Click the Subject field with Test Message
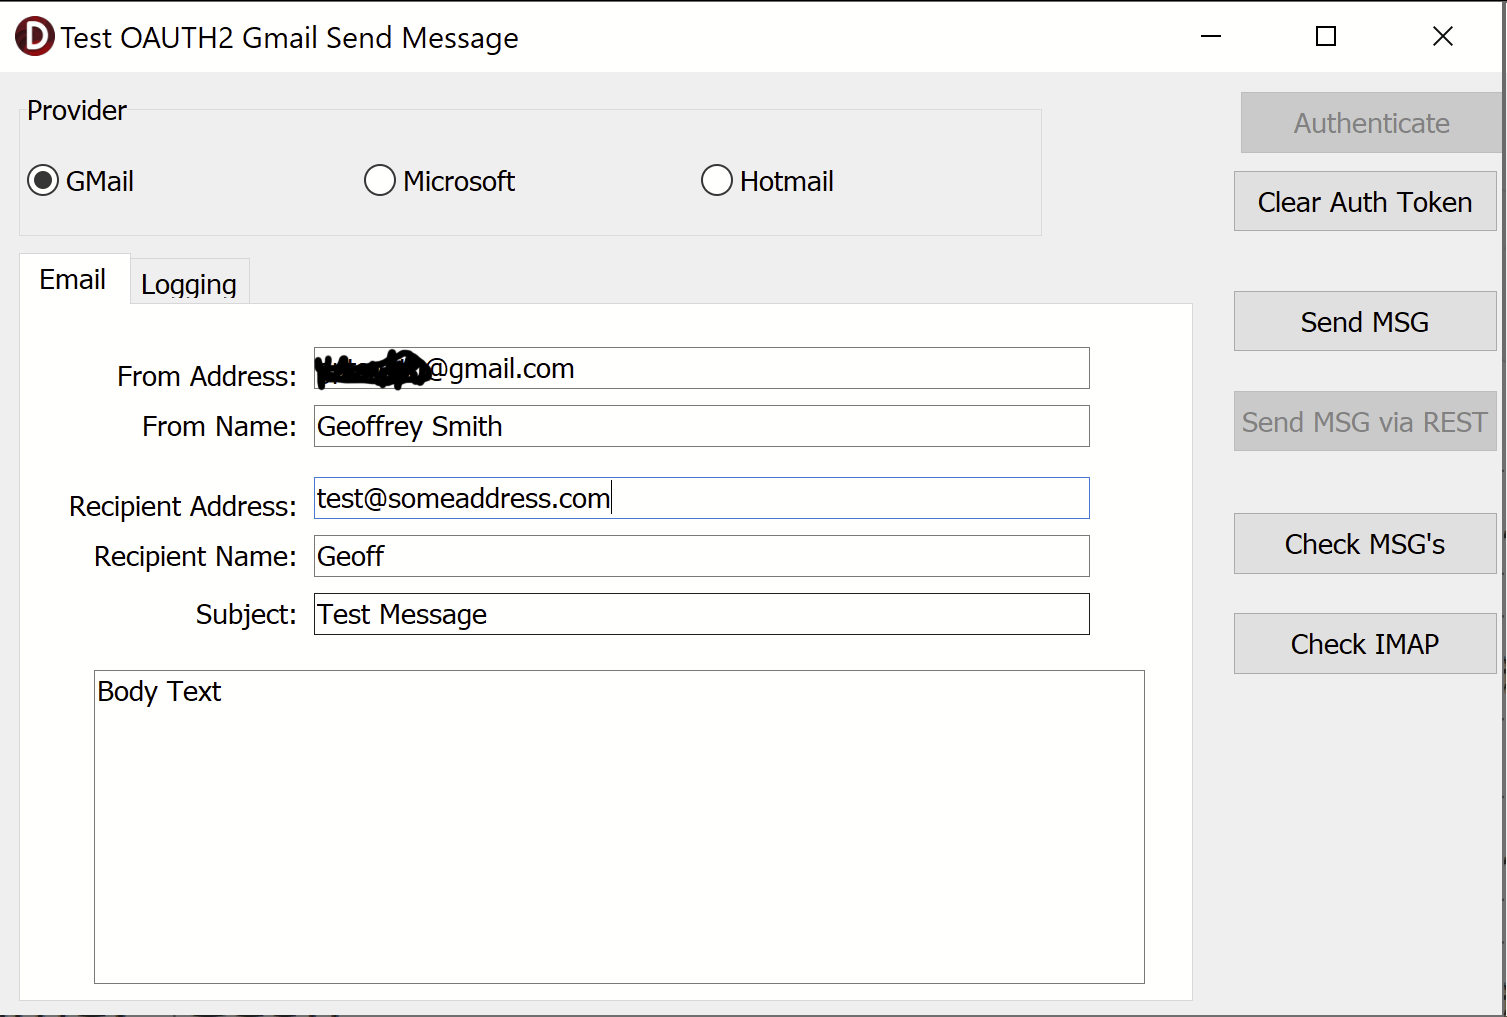1507x1017 pixels. pyautogui.click(x=702, y=614)
